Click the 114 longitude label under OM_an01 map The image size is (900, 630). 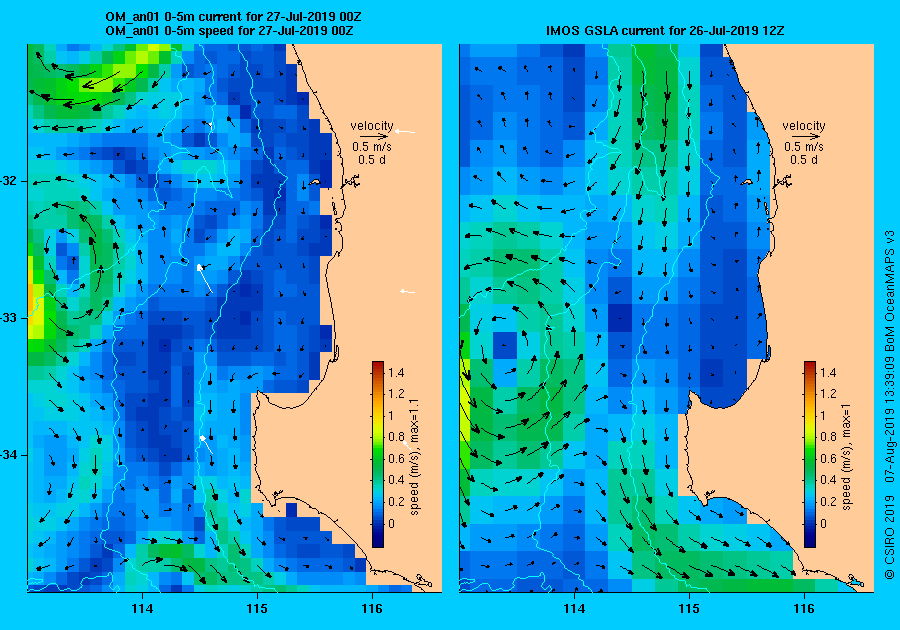pos(142,609)
